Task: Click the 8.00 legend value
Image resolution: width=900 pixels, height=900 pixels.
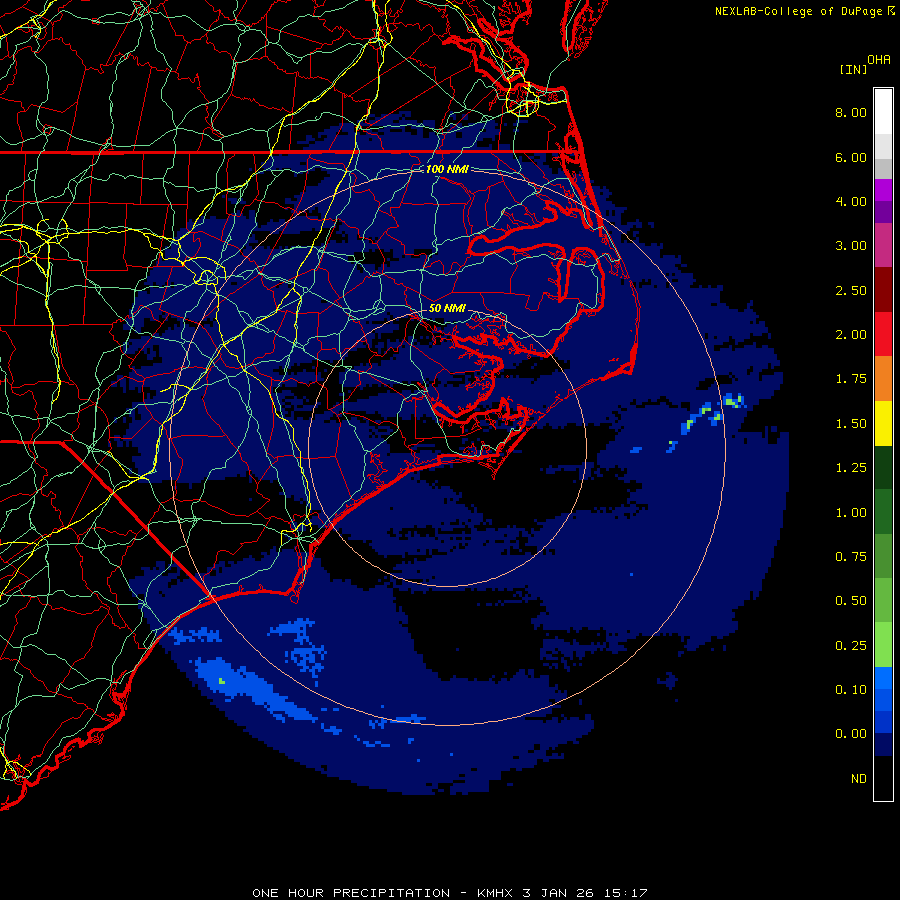Action: click(851, 112)
